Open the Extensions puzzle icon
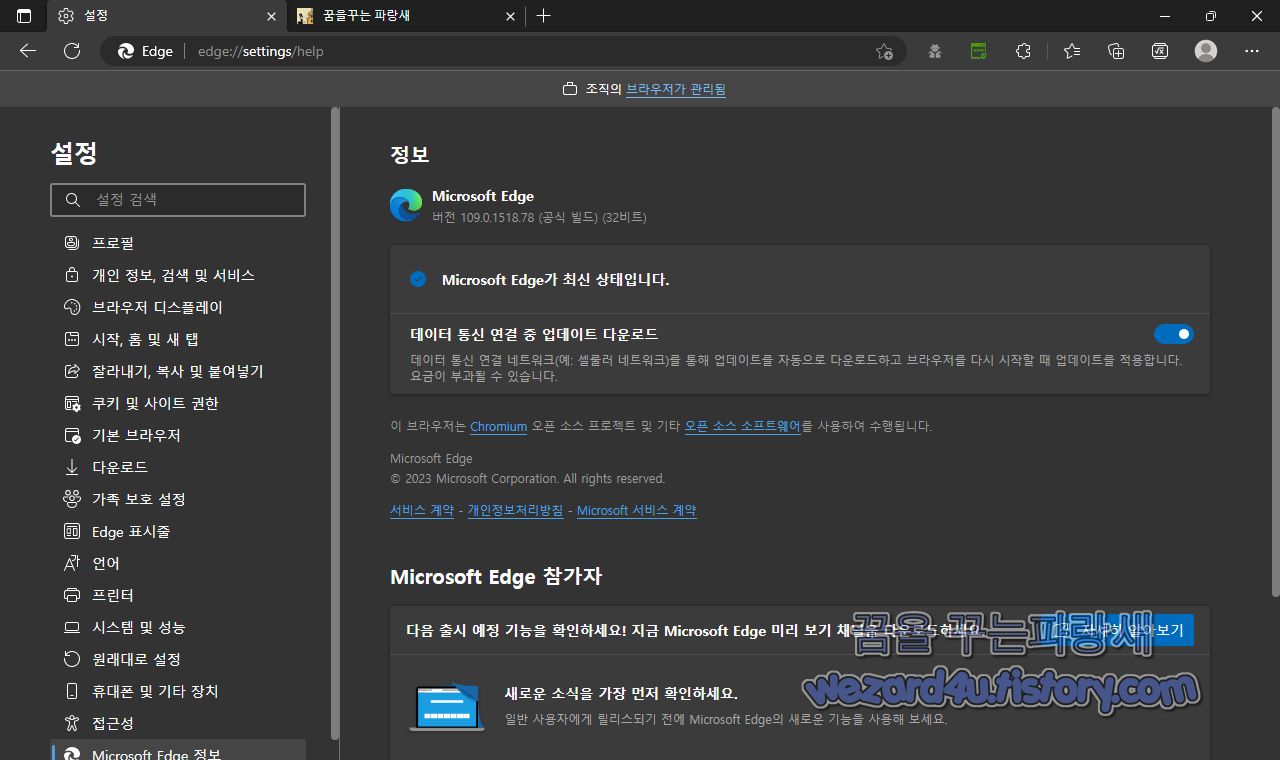This screenshot has height=760, width=1280. point(1023,51)
